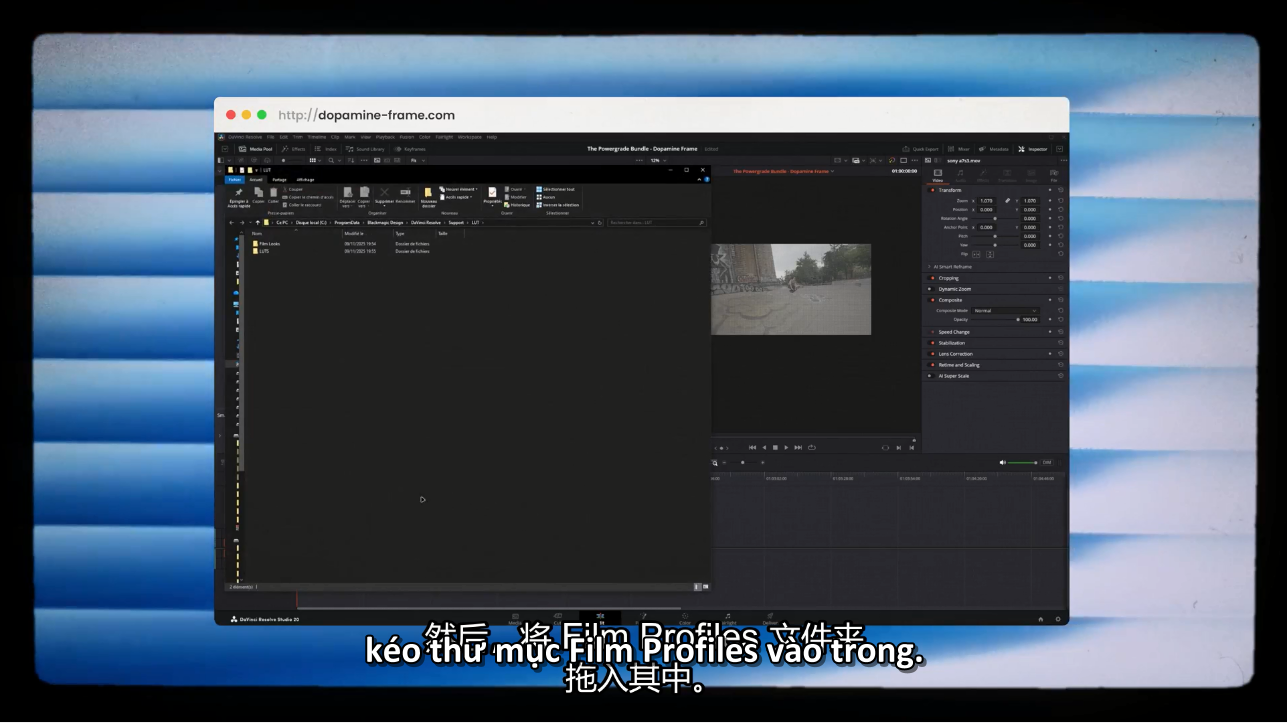1287x723 pixels.
Task: Open the Affichage ribbon tab
Action: pos(305,180)
